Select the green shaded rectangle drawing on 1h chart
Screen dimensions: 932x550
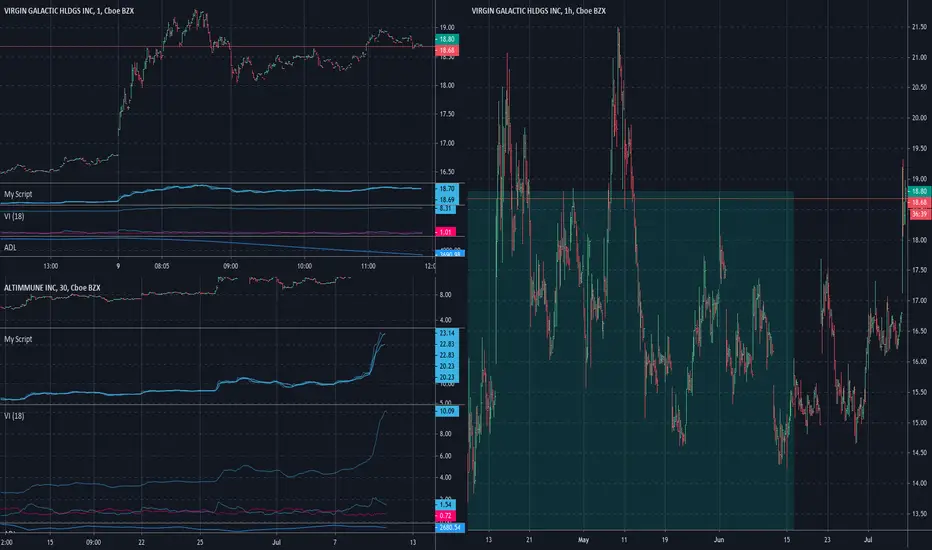(631, 360)
